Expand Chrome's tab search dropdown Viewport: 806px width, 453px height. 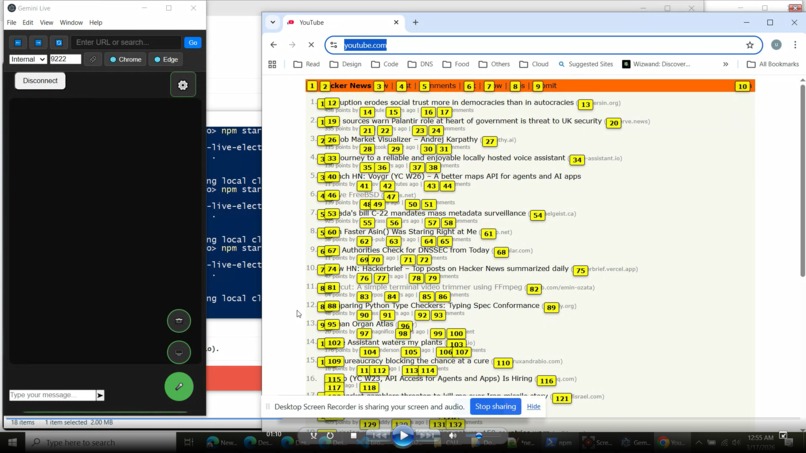click(272, 22)
